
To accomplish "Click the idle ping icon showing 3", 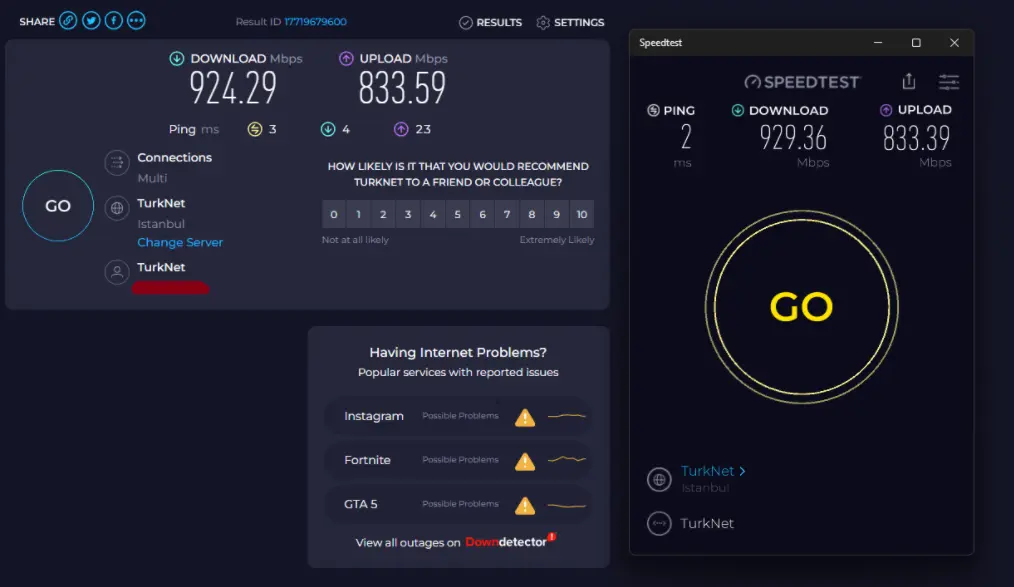I will click(255, 129).
